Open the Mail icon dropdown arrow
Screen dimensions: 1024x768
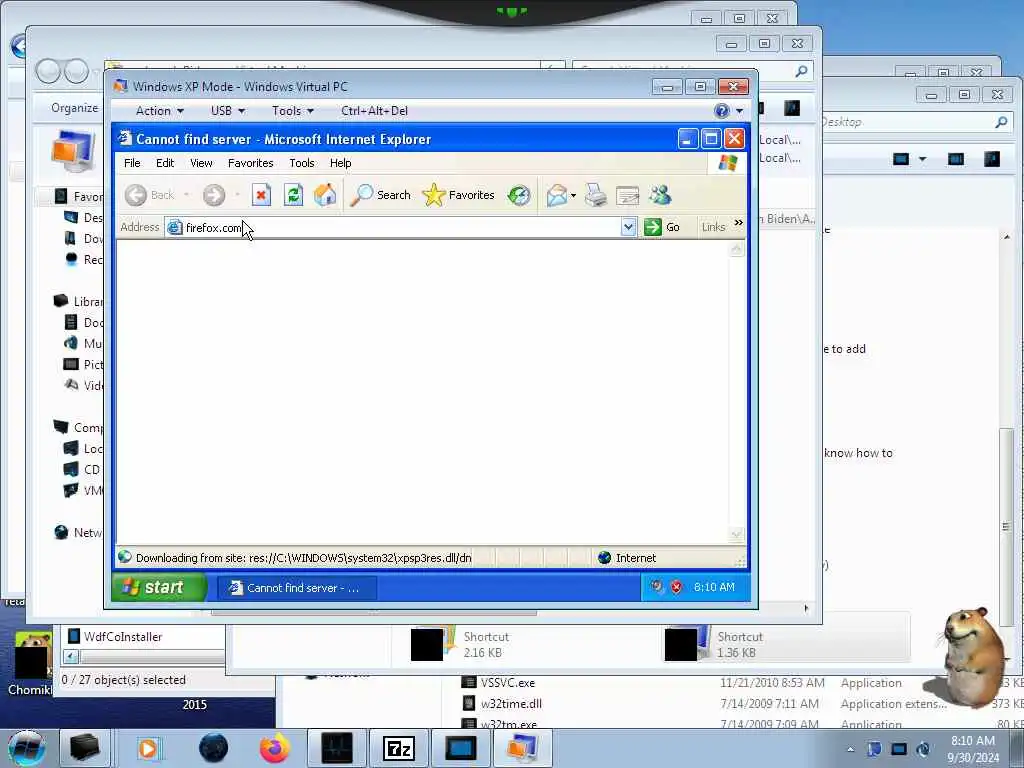tap(573, 195)
